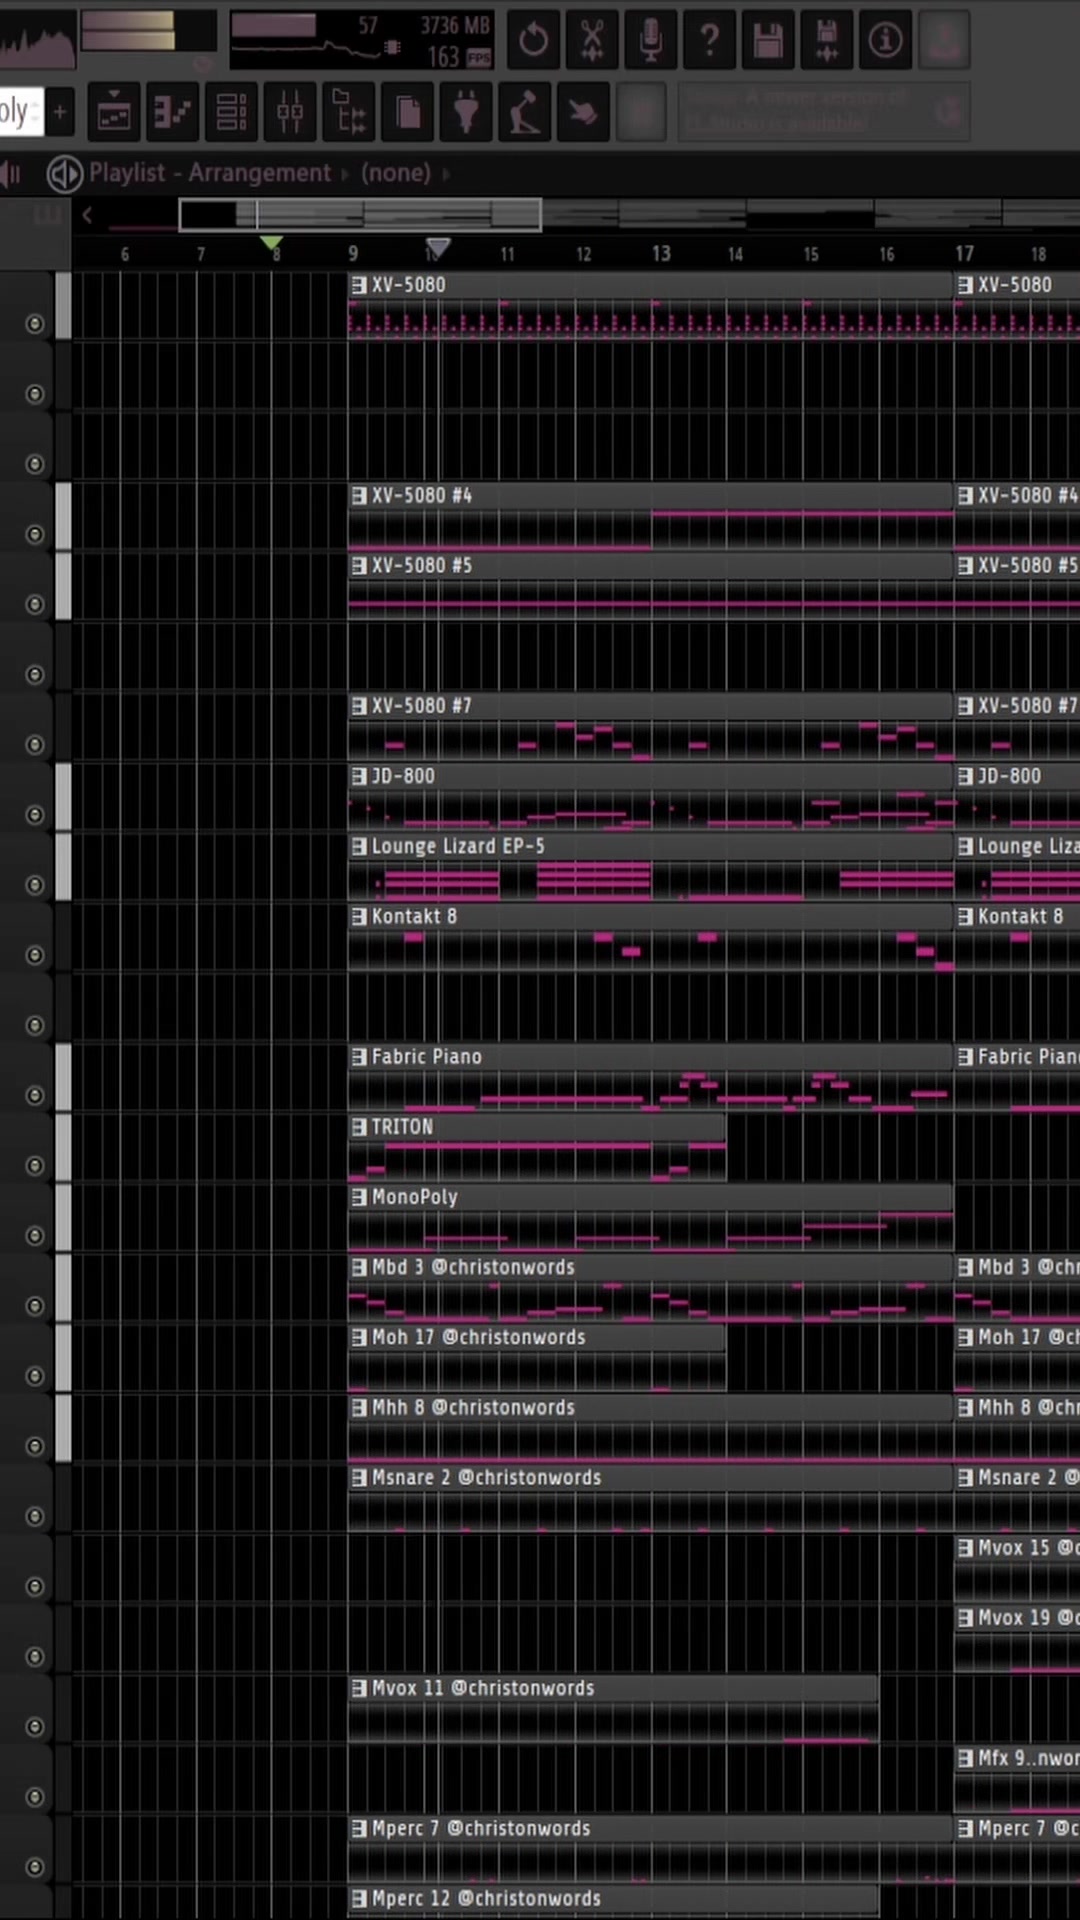
Task: Open clip menu of MonoPoly clip
Action: 359,1197
